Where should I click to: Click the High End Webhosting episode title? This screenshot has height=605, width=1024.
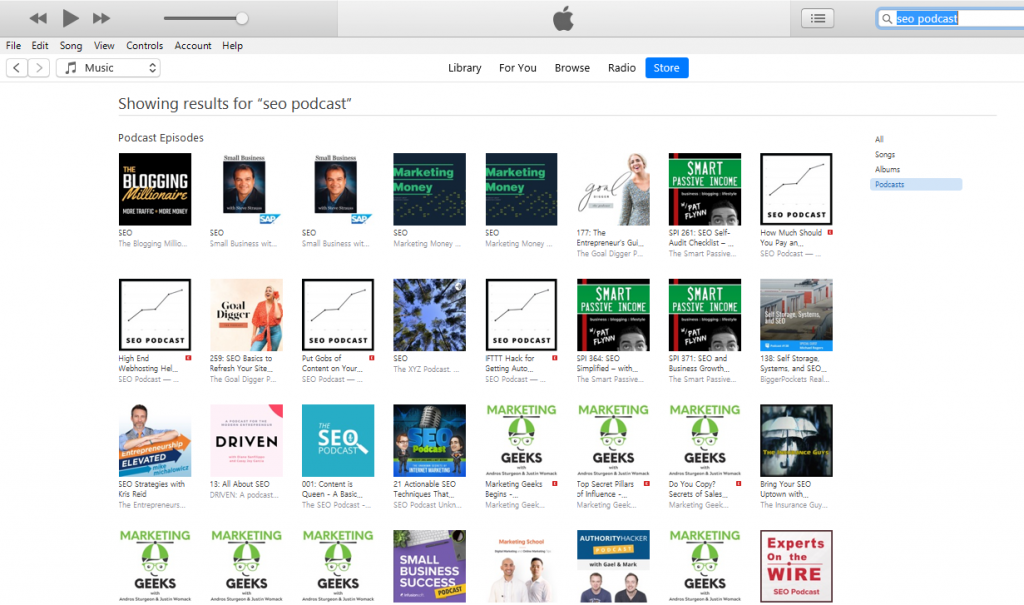[149, 363]
